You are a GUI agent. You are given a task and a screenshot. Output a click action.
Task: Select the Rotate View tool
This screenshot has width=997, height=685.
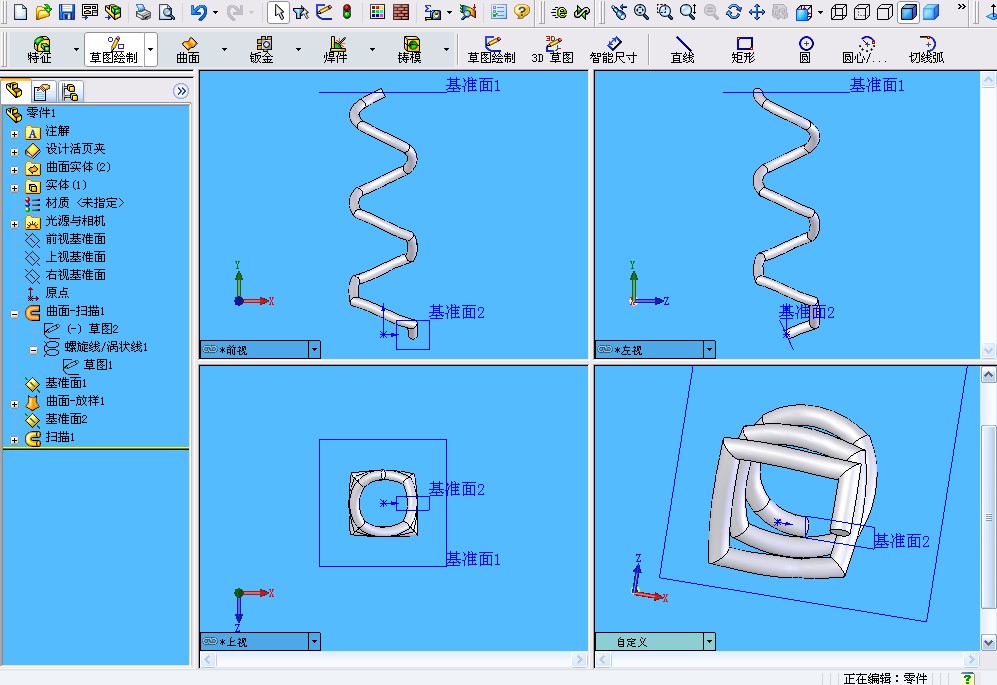coord(734,11)
